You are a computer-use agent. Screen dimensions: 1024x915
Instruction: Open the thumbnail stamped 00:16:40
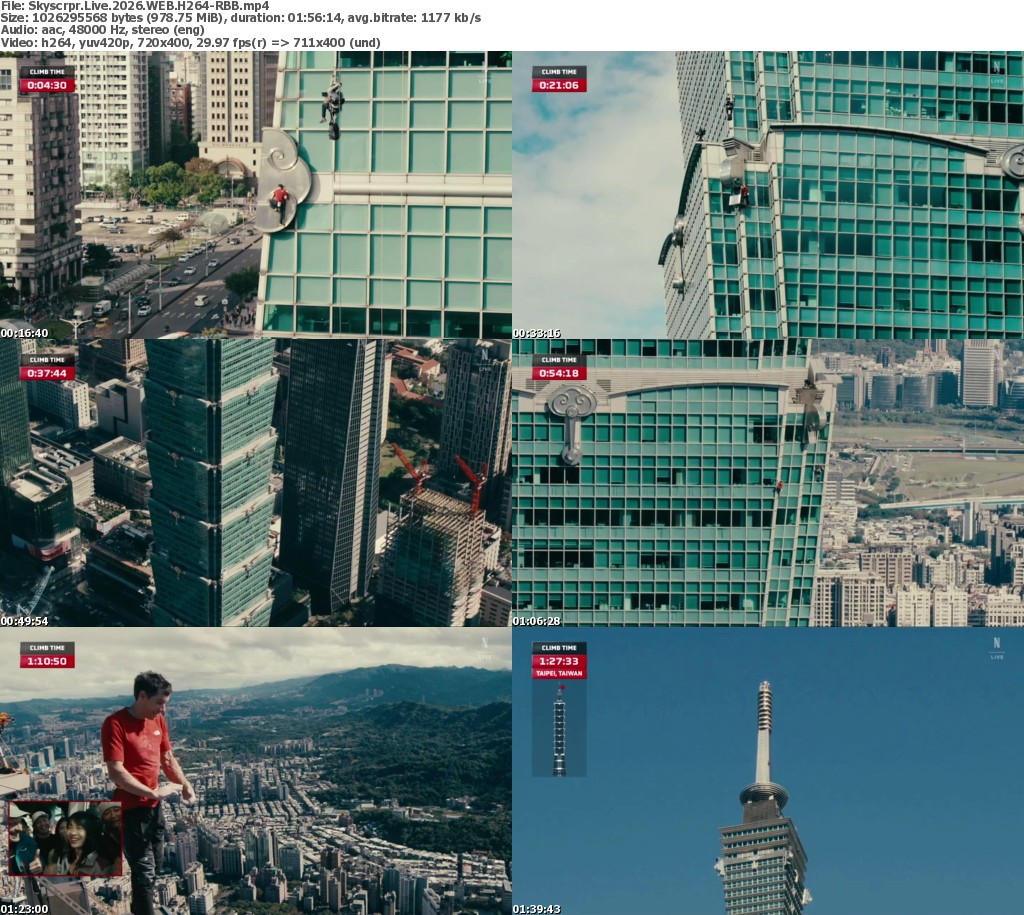(x=256, y=195)
